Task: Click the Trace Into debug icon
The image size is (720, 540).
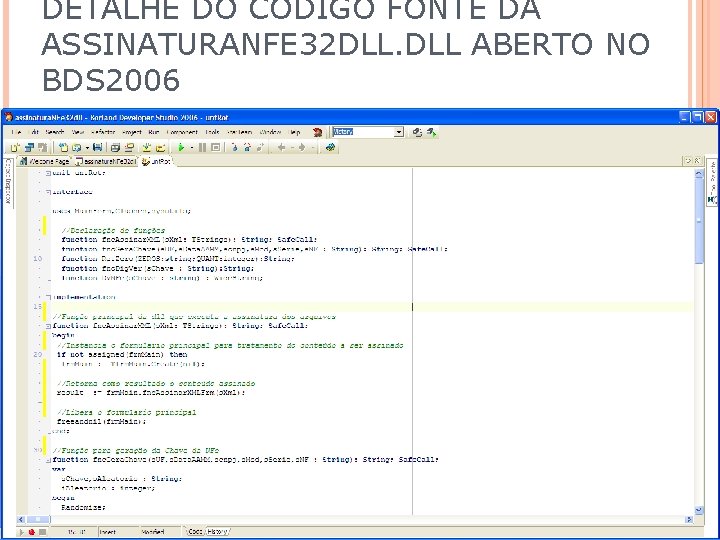Action: 234,147
